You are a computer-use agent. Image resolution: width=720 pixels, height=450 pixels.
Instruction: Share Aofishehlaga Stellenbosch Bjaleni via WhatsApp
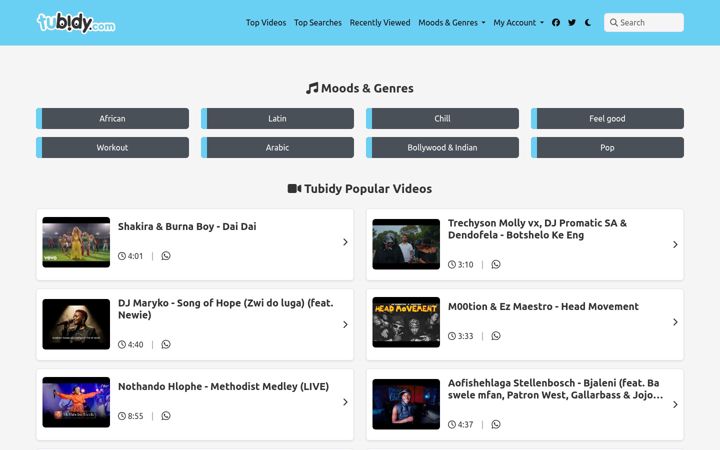point(496,424)
